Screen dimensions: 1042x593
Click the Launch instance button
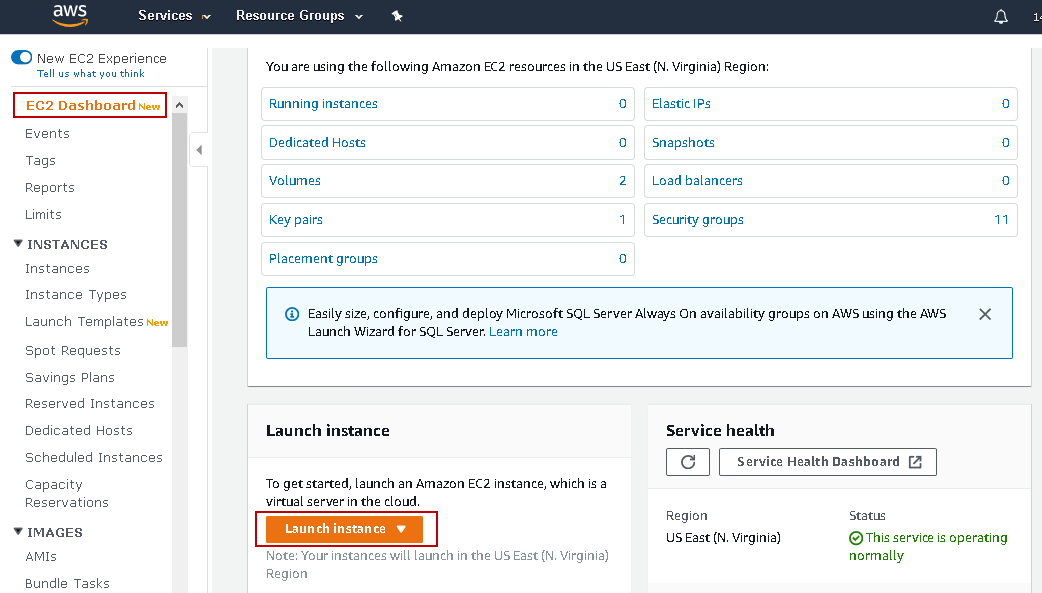tap(346, 529)
